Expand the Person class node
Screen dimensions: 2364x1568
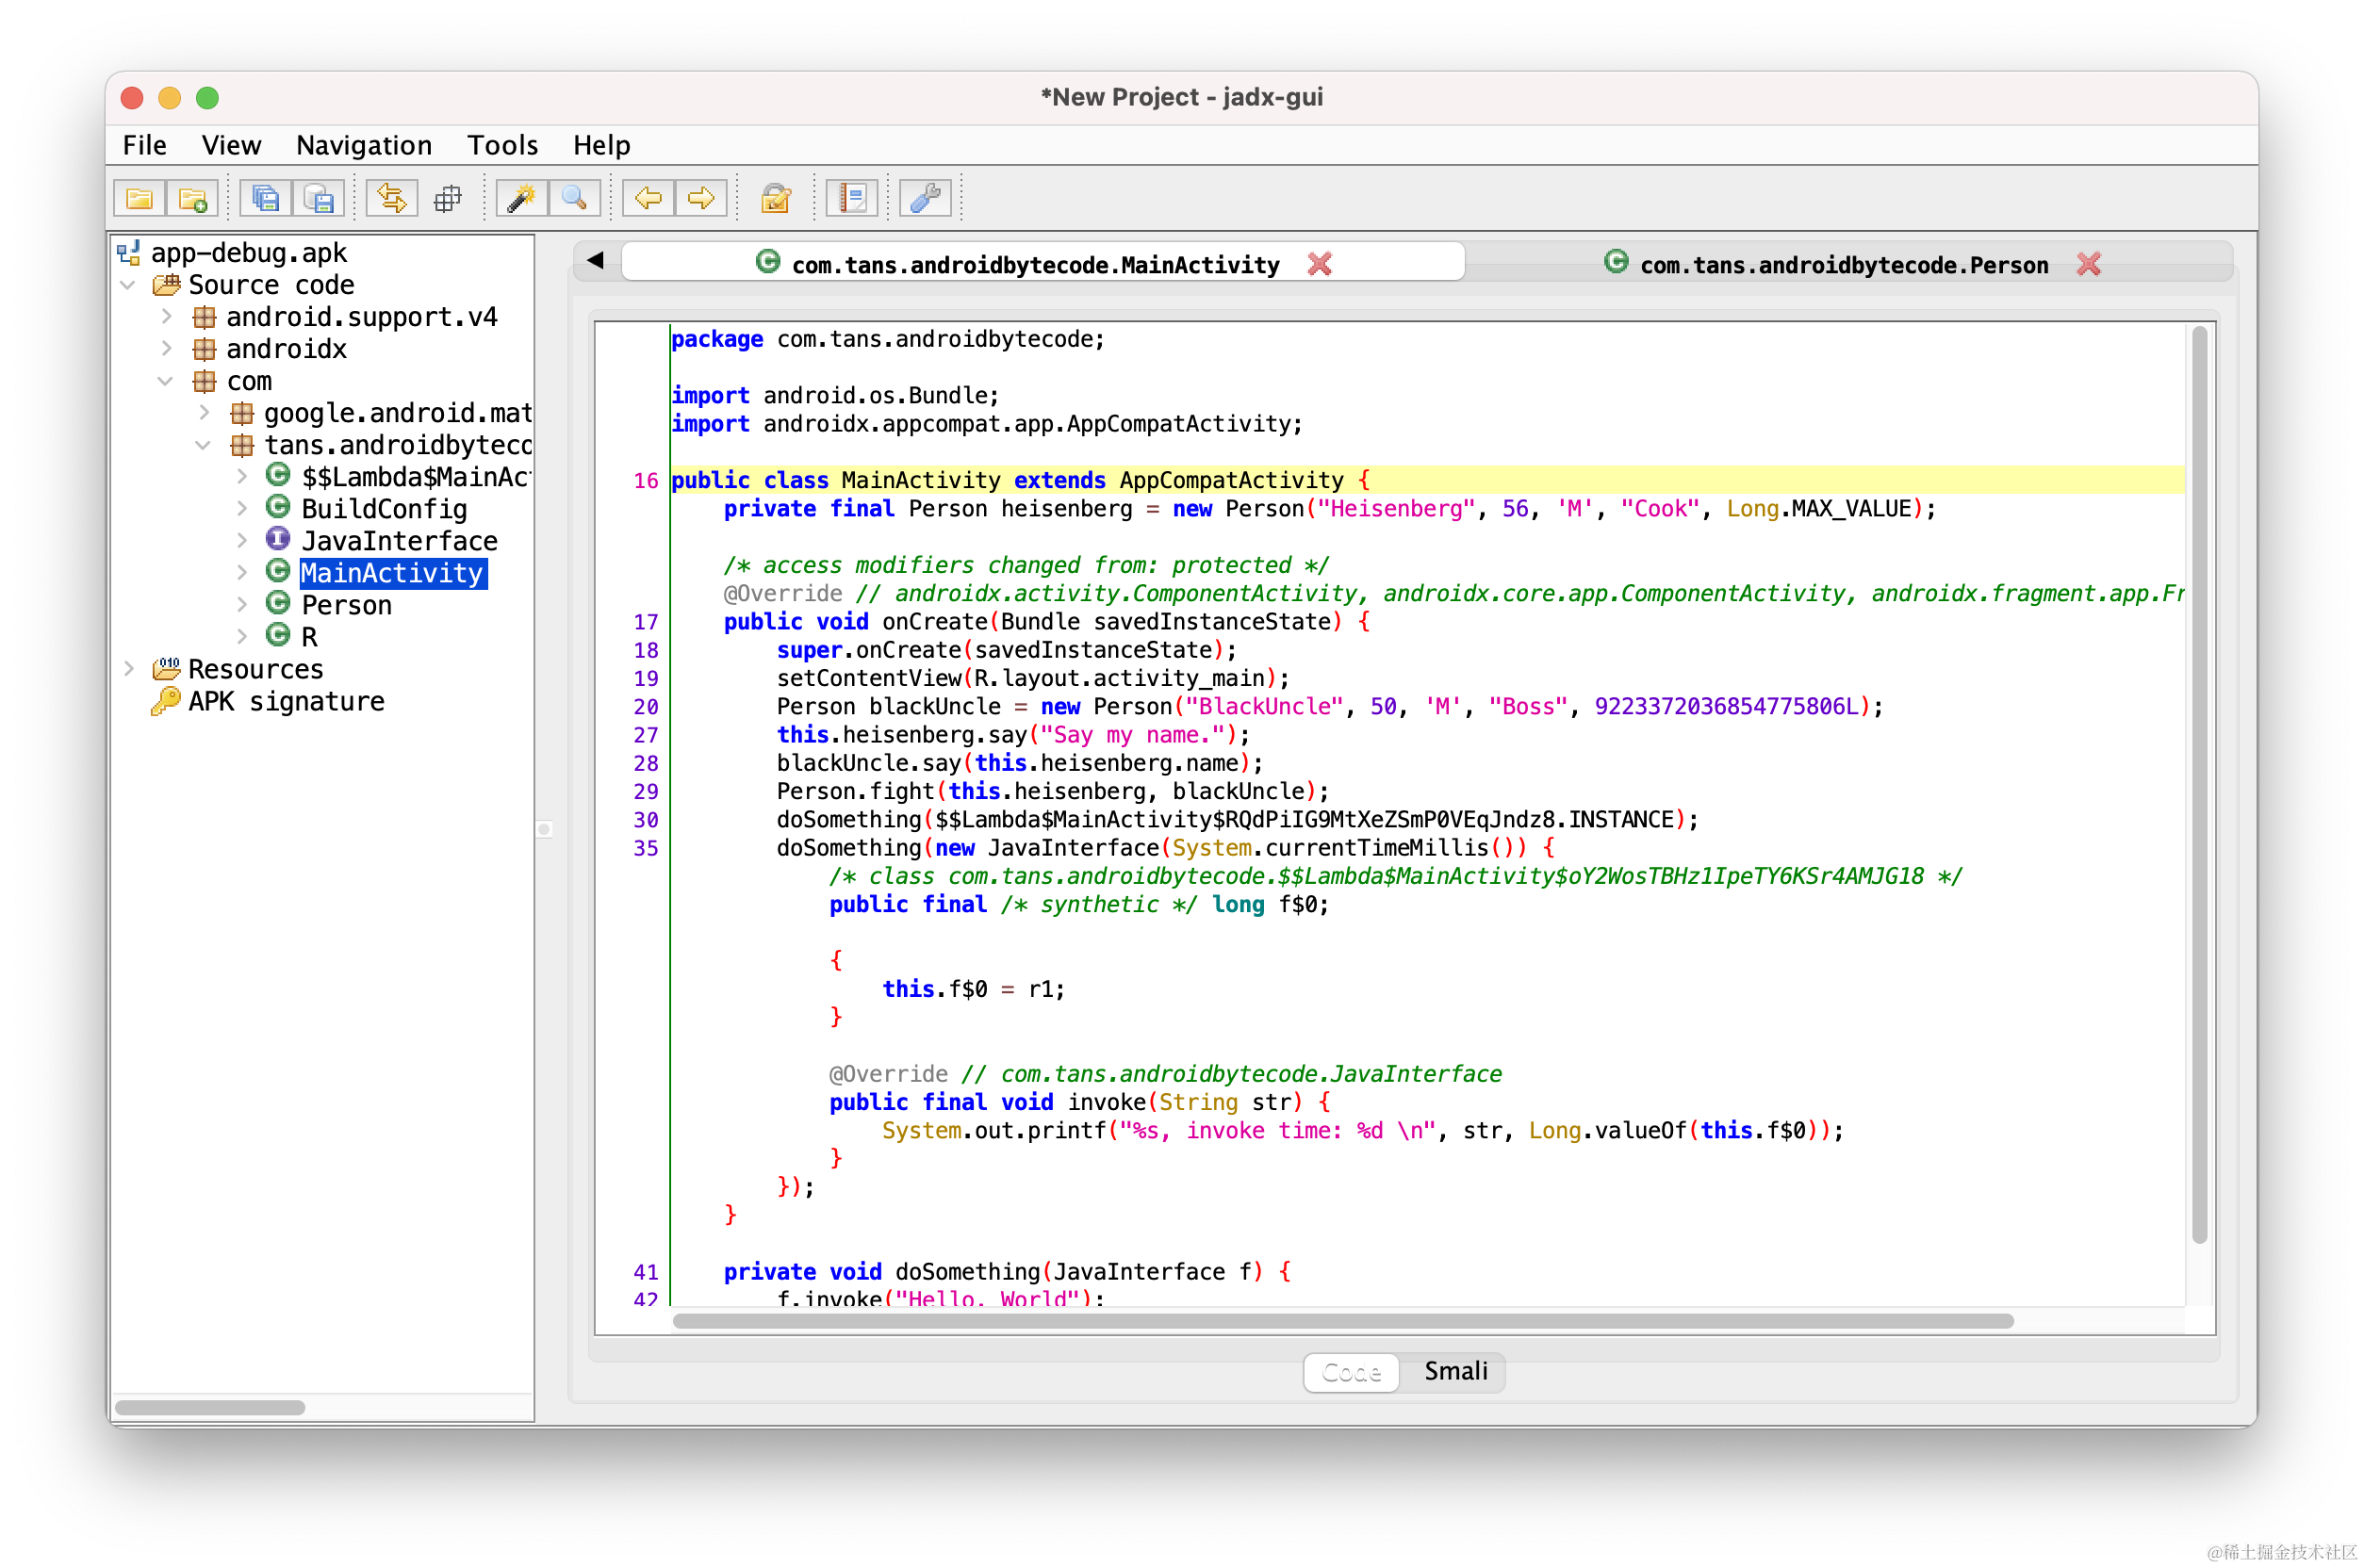click(x=242, y=605)
